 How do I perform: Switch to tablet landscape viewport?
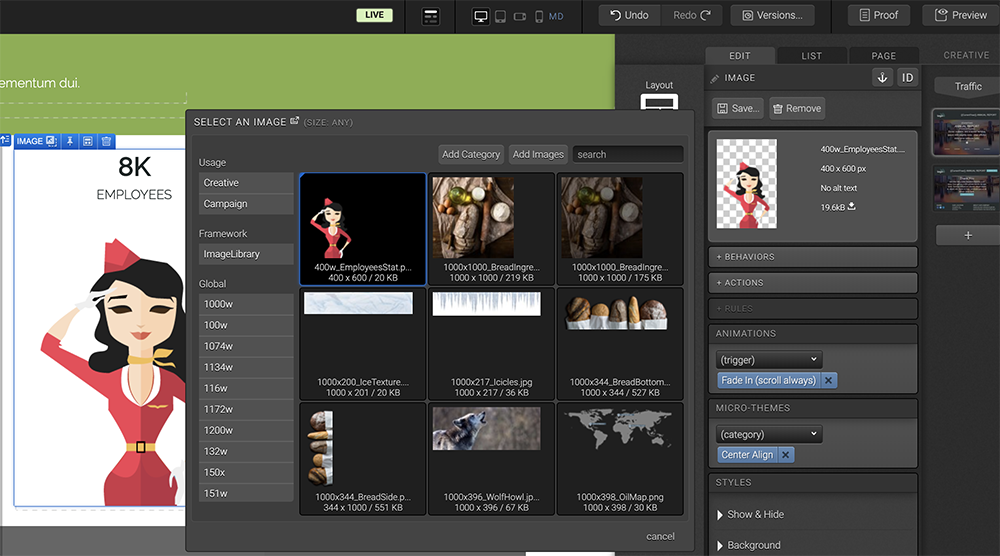pyautogui.click(x=520, y=17)
